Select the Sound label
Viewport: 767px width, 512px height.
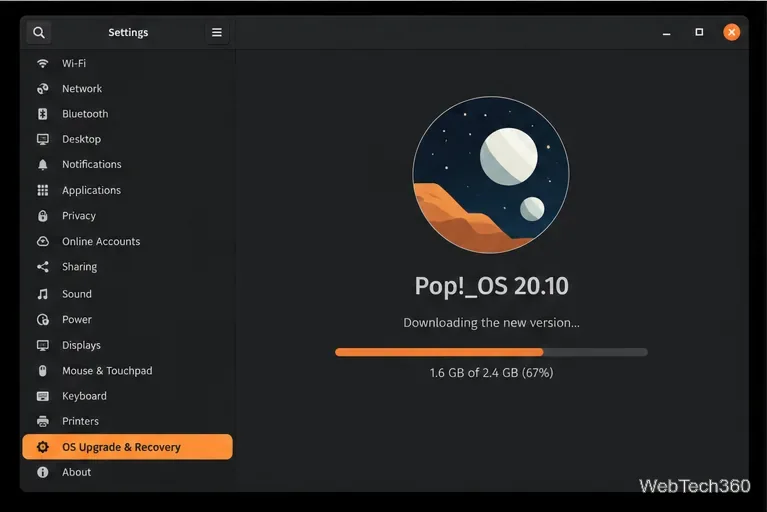point(76,294)
